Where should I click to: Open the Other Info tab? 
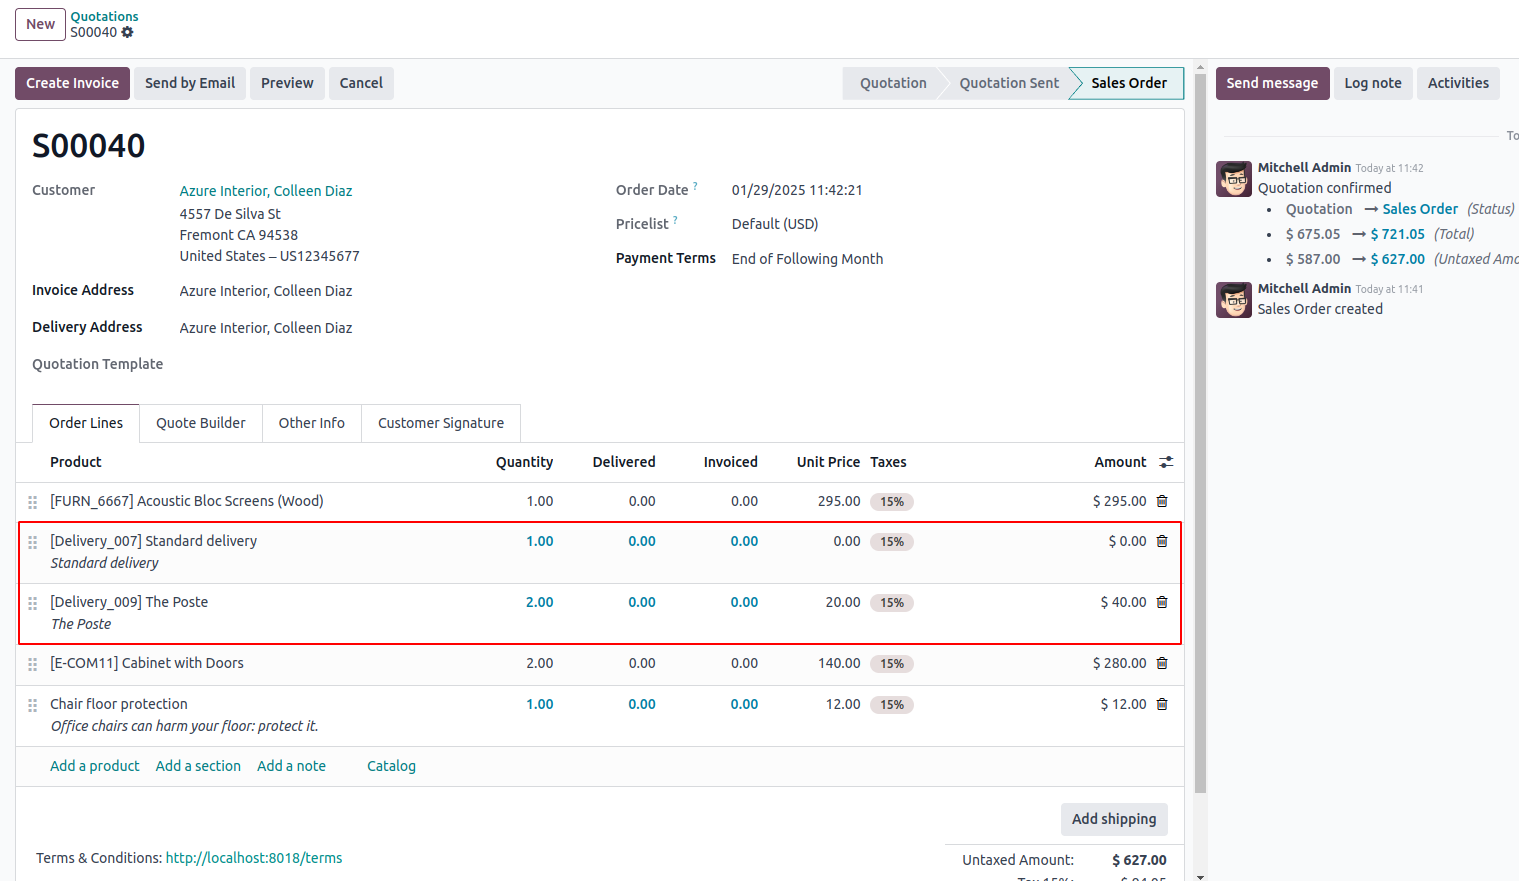tap(311, 423)
